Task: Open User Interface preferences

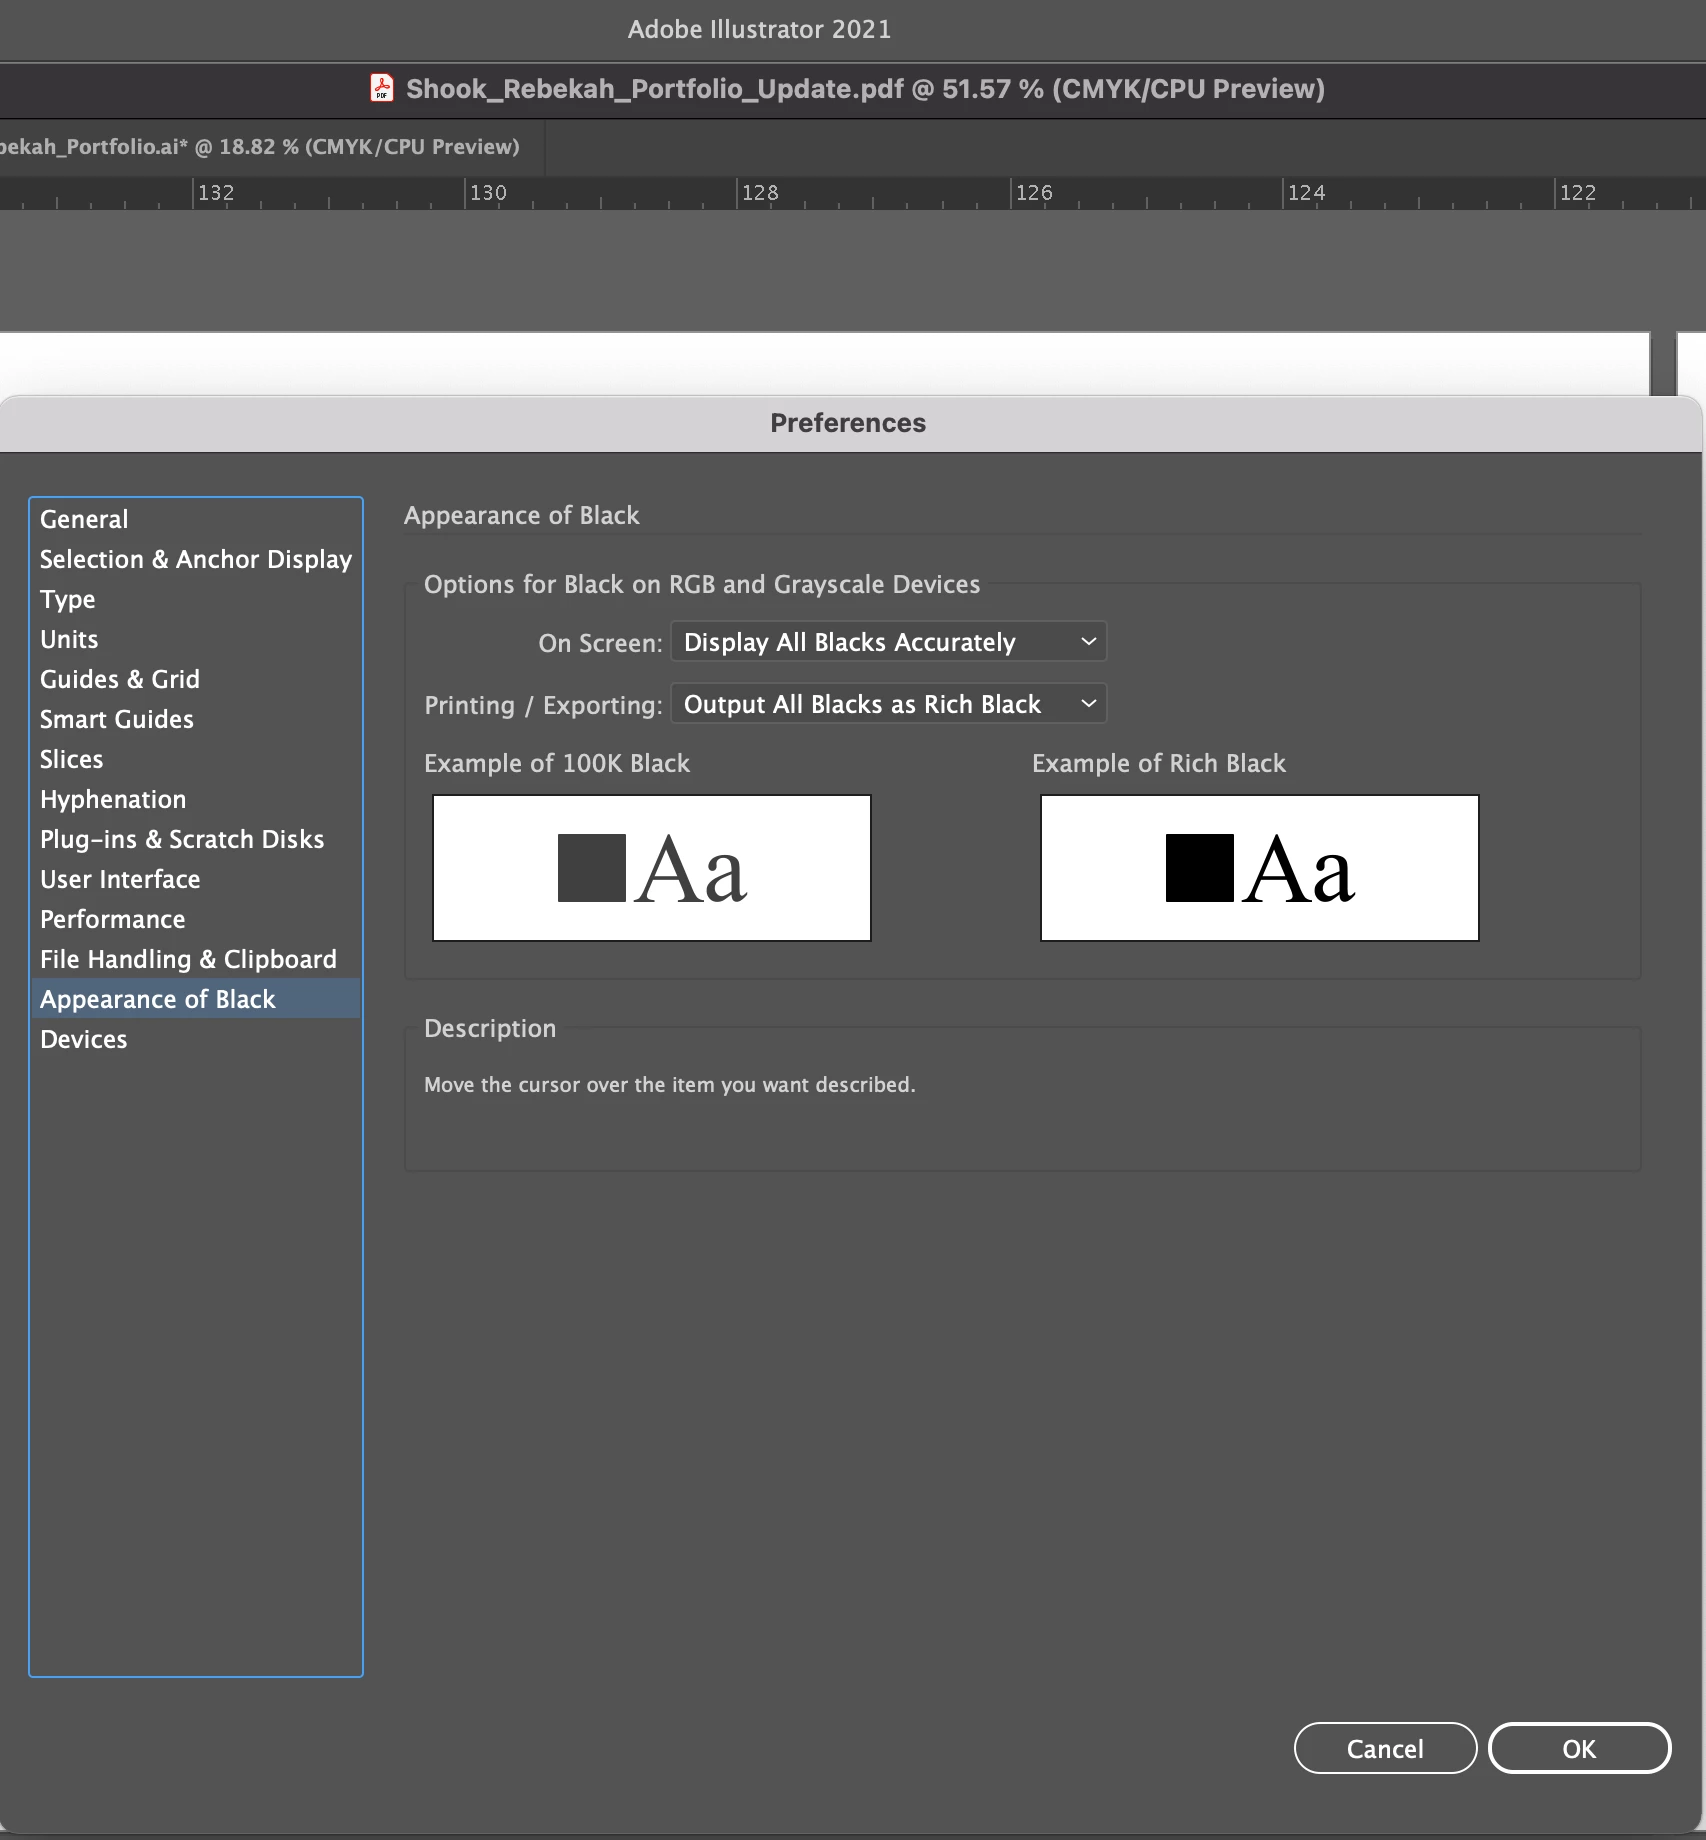Action: 195,879
